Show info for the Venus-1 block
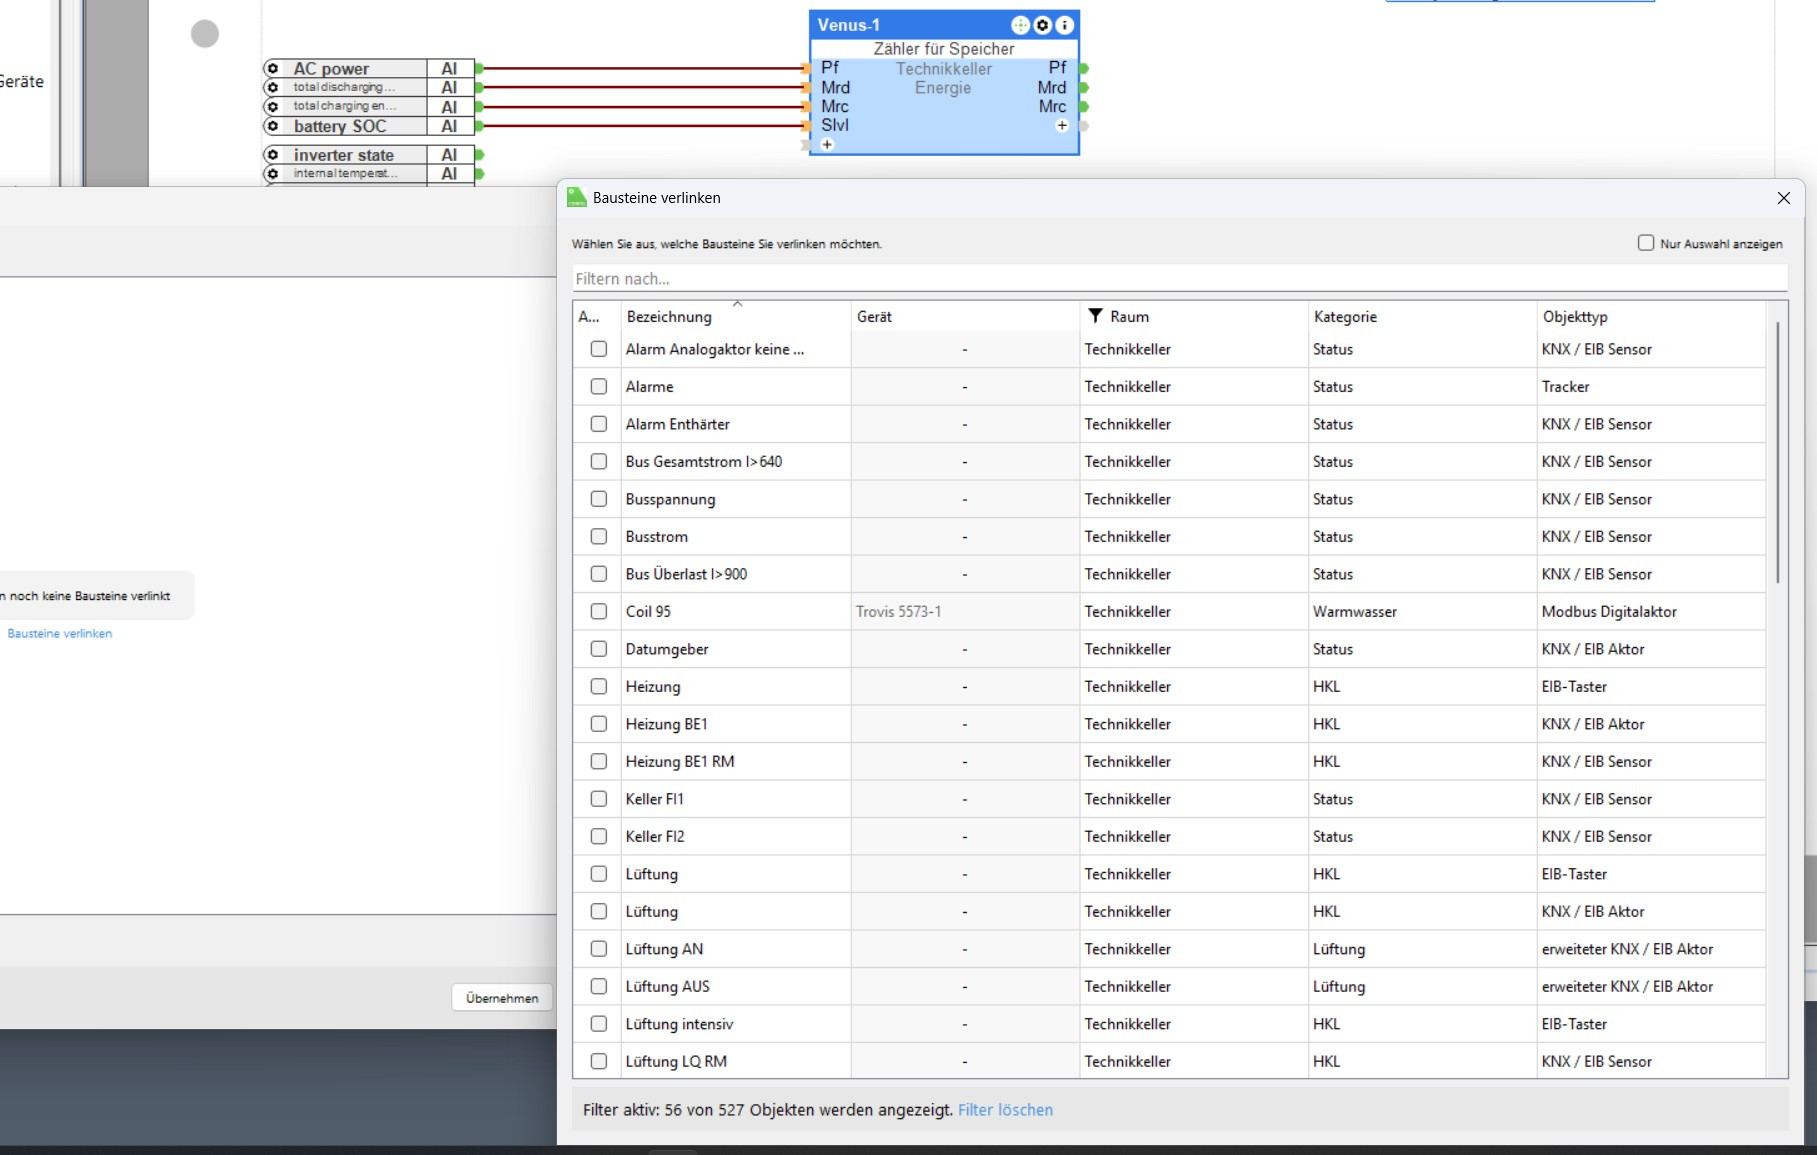This screenshot has width=1817, height=1155. pos(1064,25)
